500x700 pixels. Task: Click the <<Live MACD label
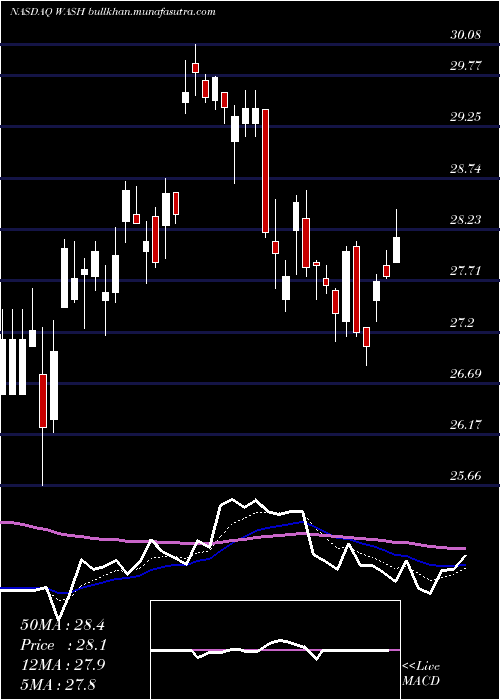421,673
